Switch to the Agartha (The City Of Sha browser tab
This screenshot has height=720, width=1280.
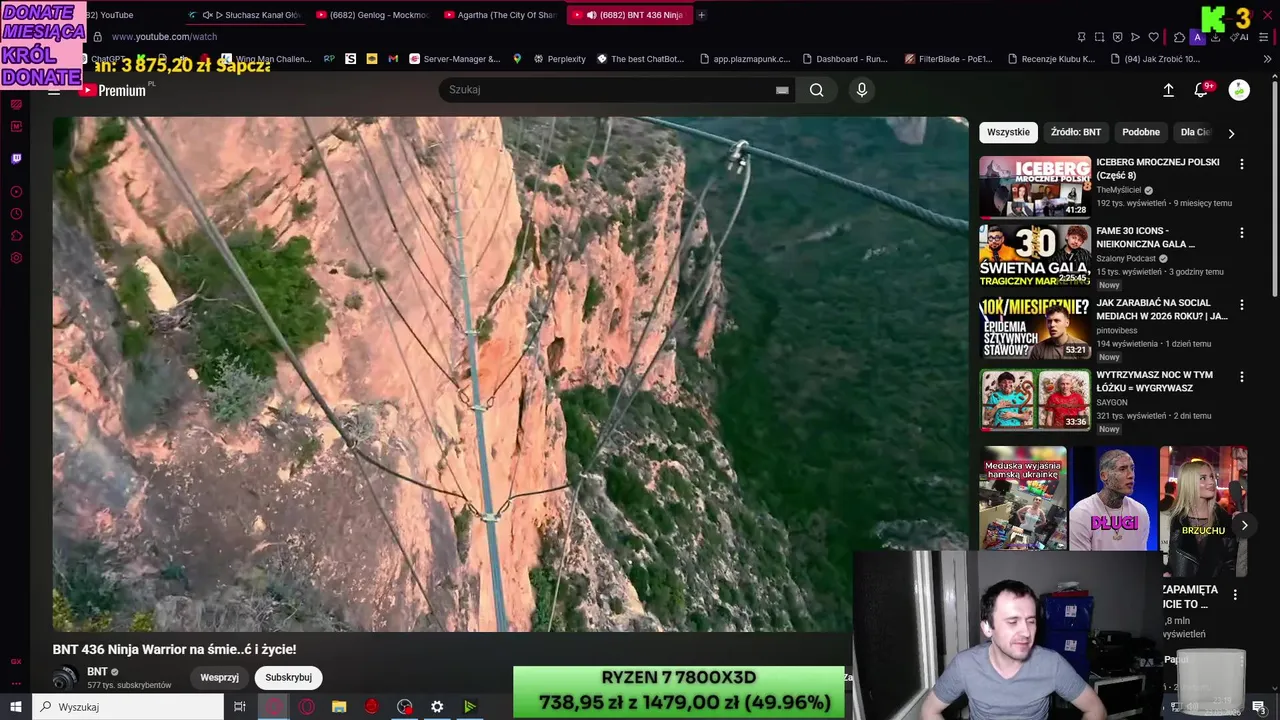(x=500, y=15)
